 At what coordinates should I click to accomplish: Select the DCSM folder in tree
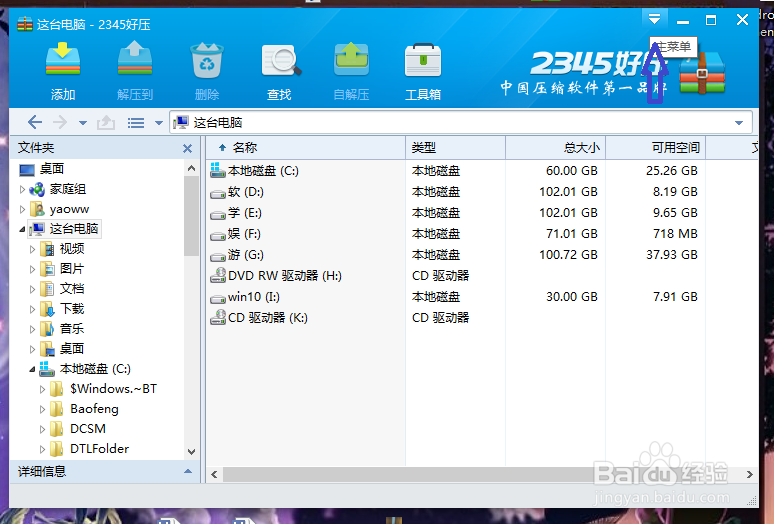[x=88, y=429]
